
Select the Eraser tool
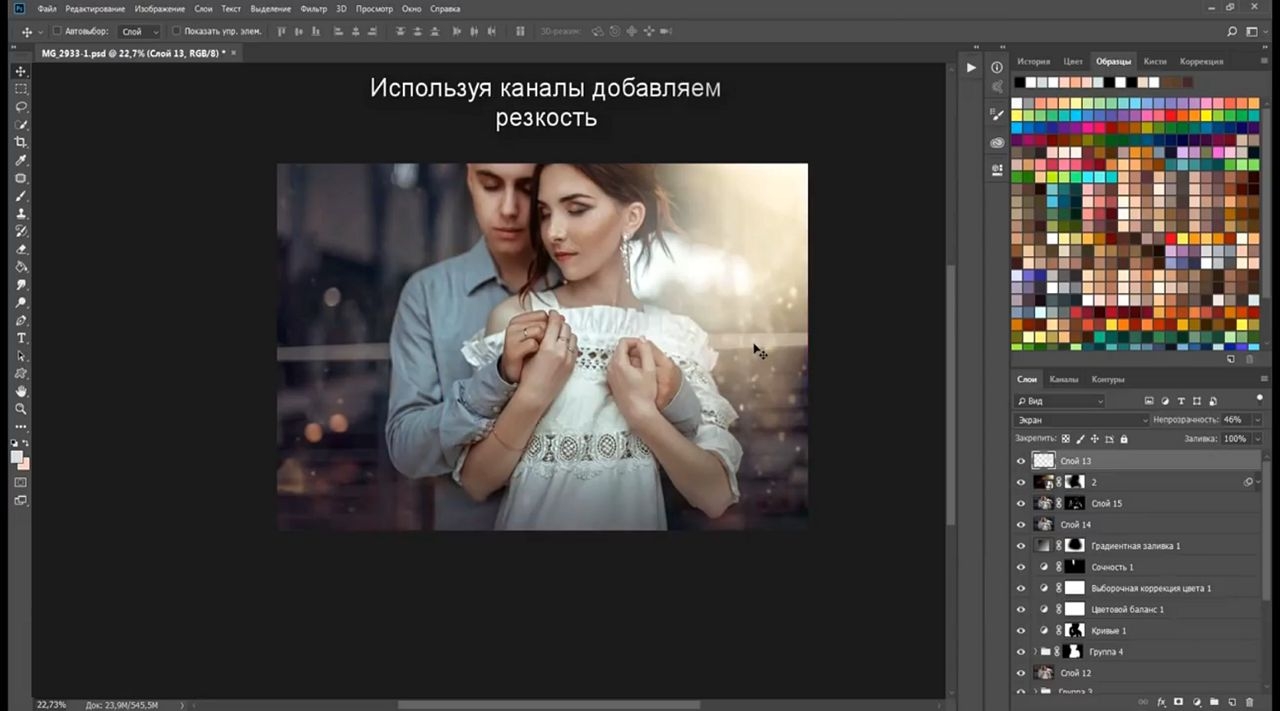coord(21,250)
